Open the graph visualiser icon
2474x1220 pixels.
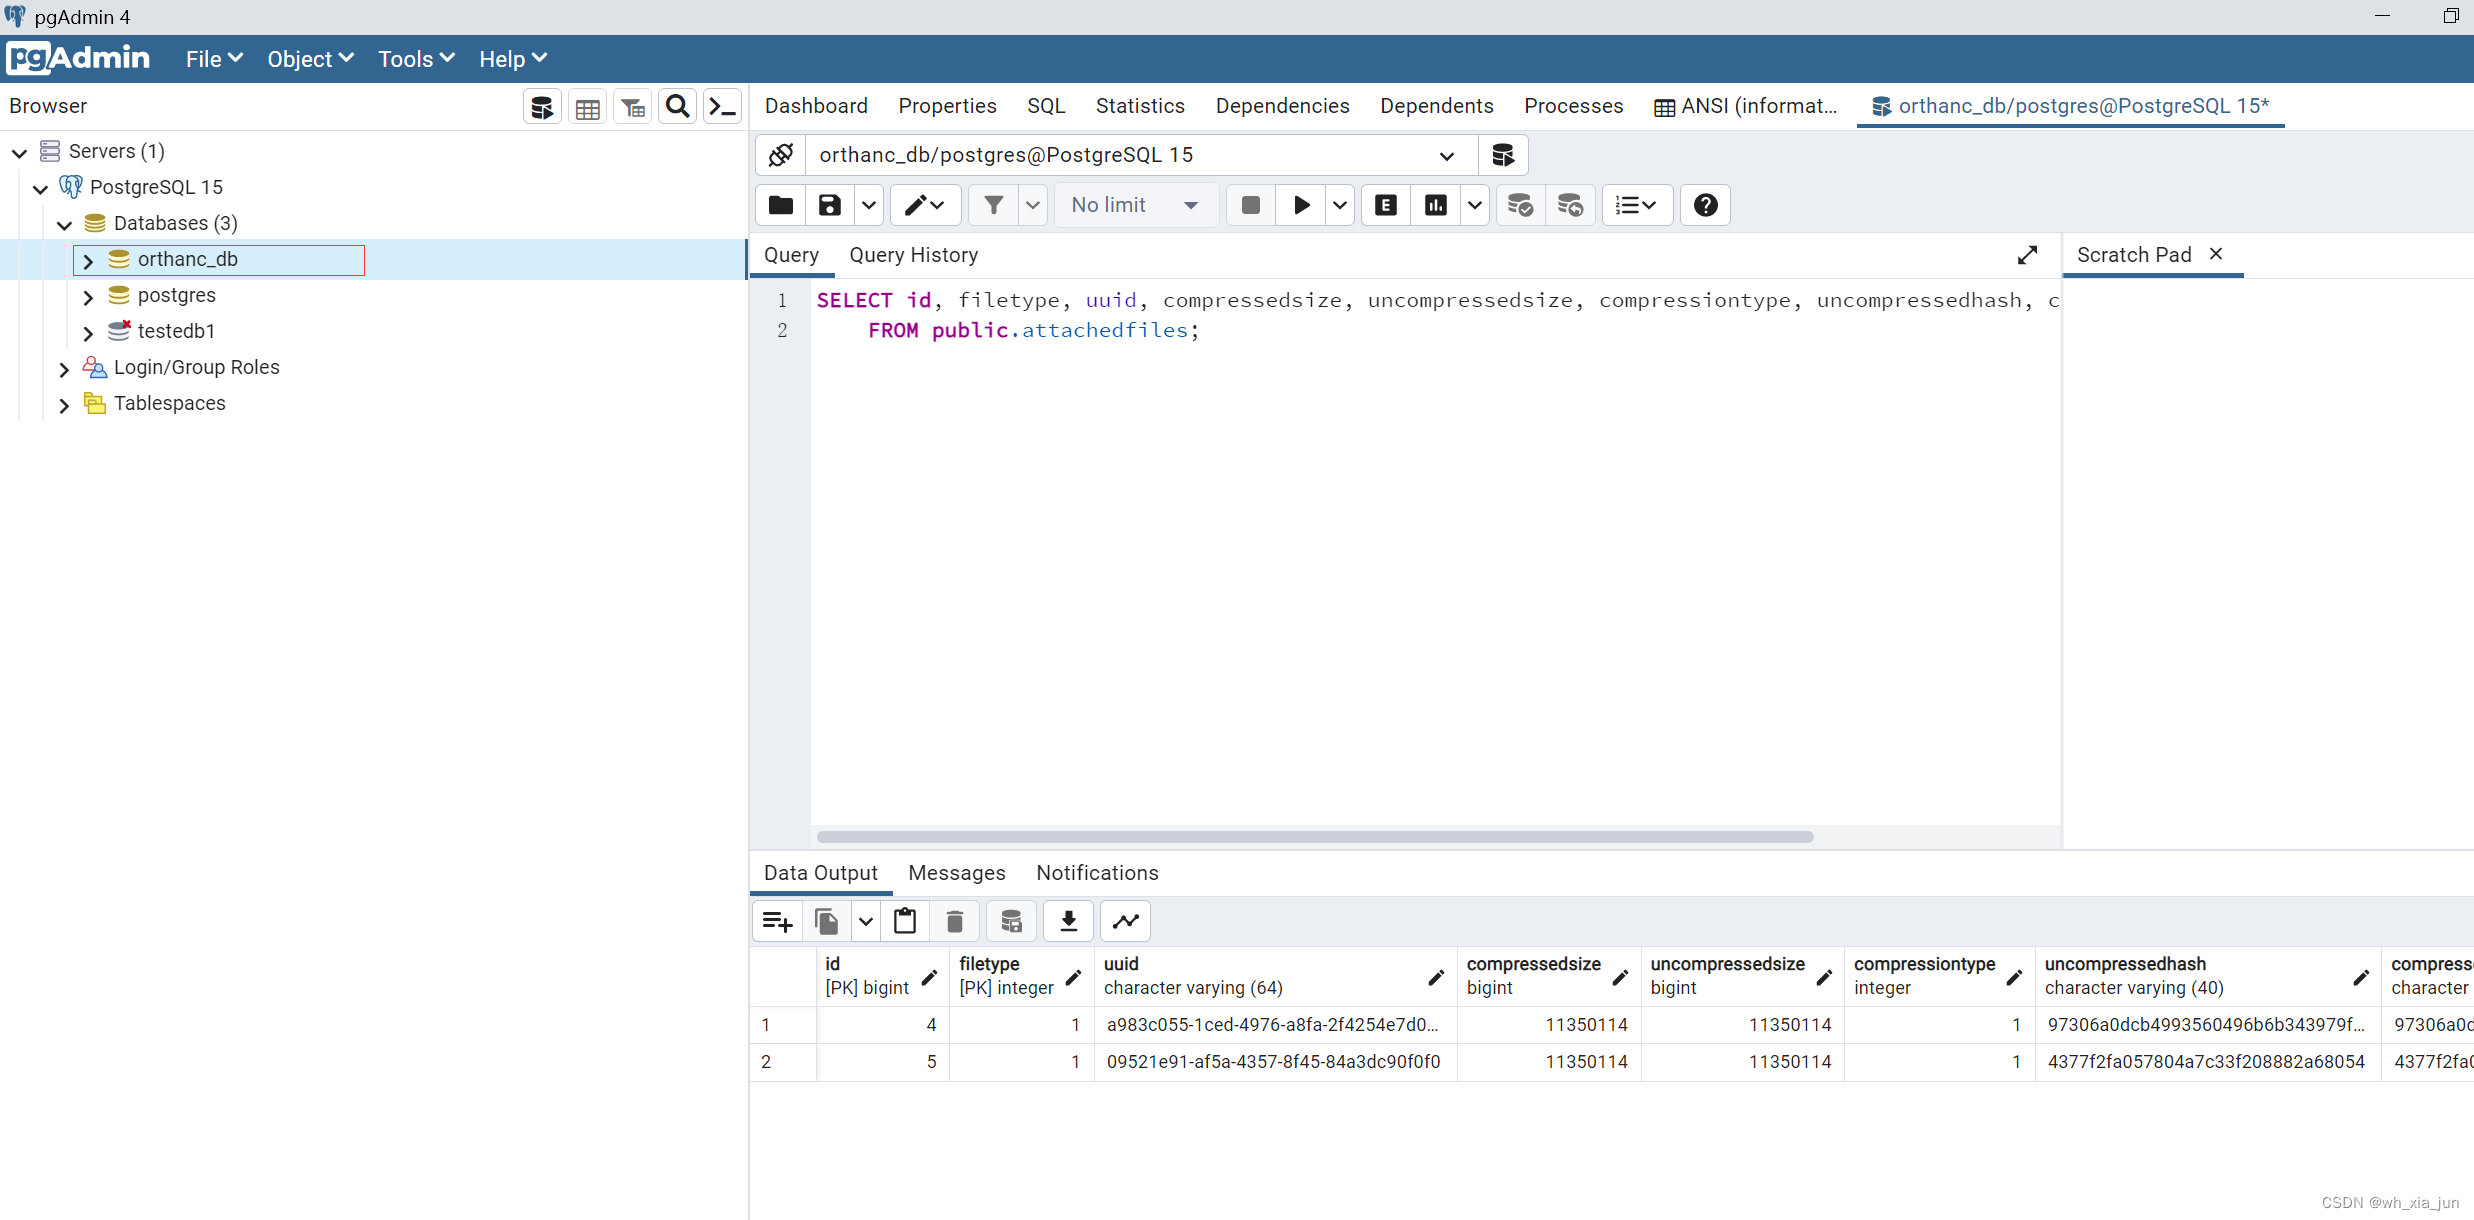[1125, 921]
